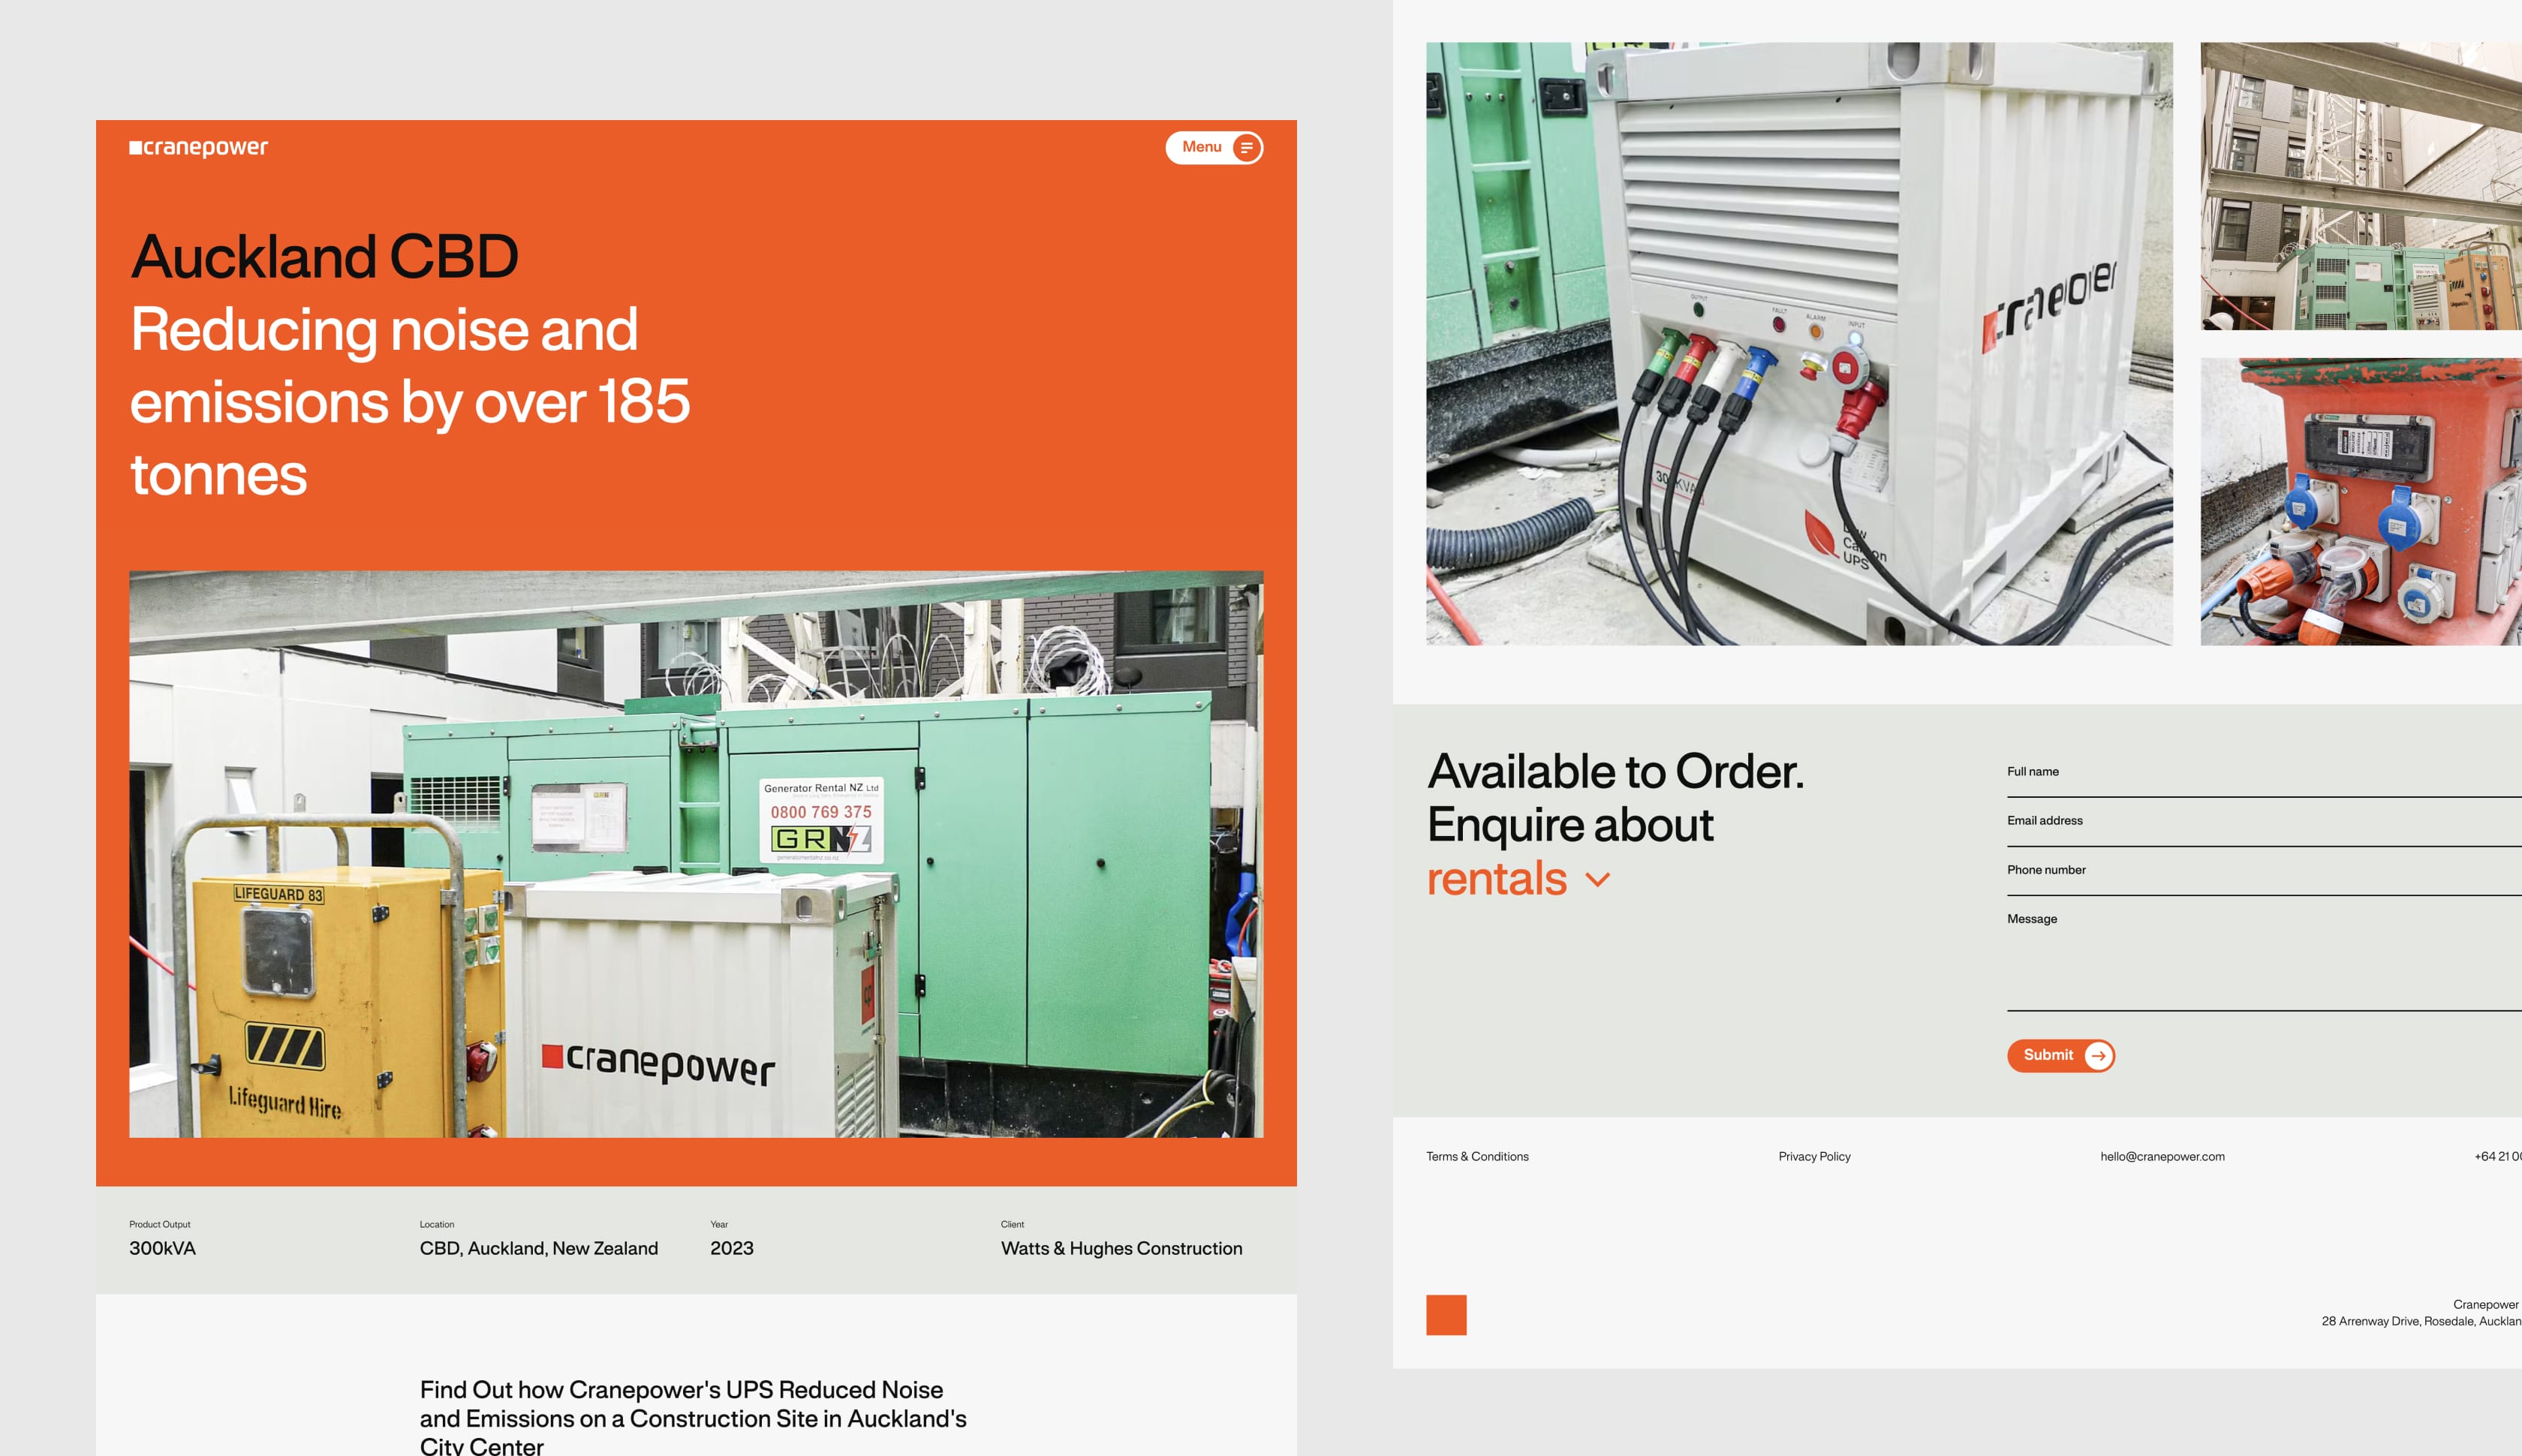Viewport: 2522px width, 1456px height.
Task: Click 'Find Out how Cranepower's UPS' paragraph heading
Action: [x=693, y=1418]
